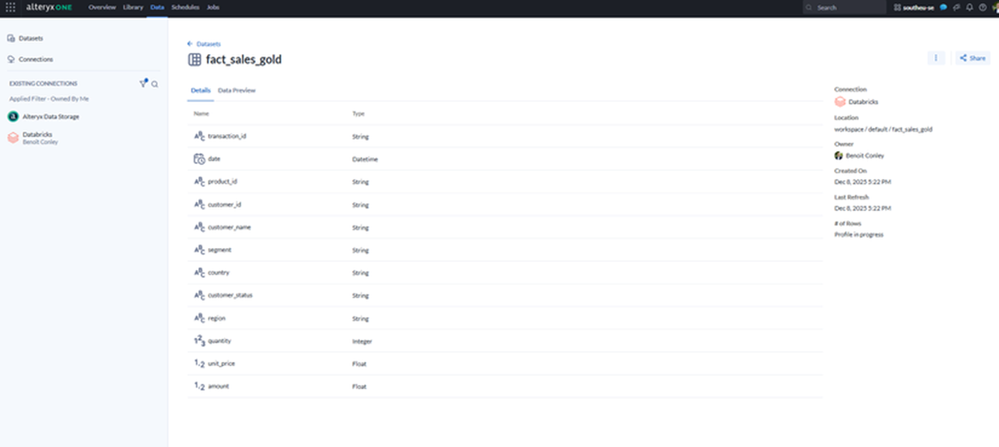999x447 pixels.
Task: Click the Profile in progress status
Action: click(x=859, y=234)
